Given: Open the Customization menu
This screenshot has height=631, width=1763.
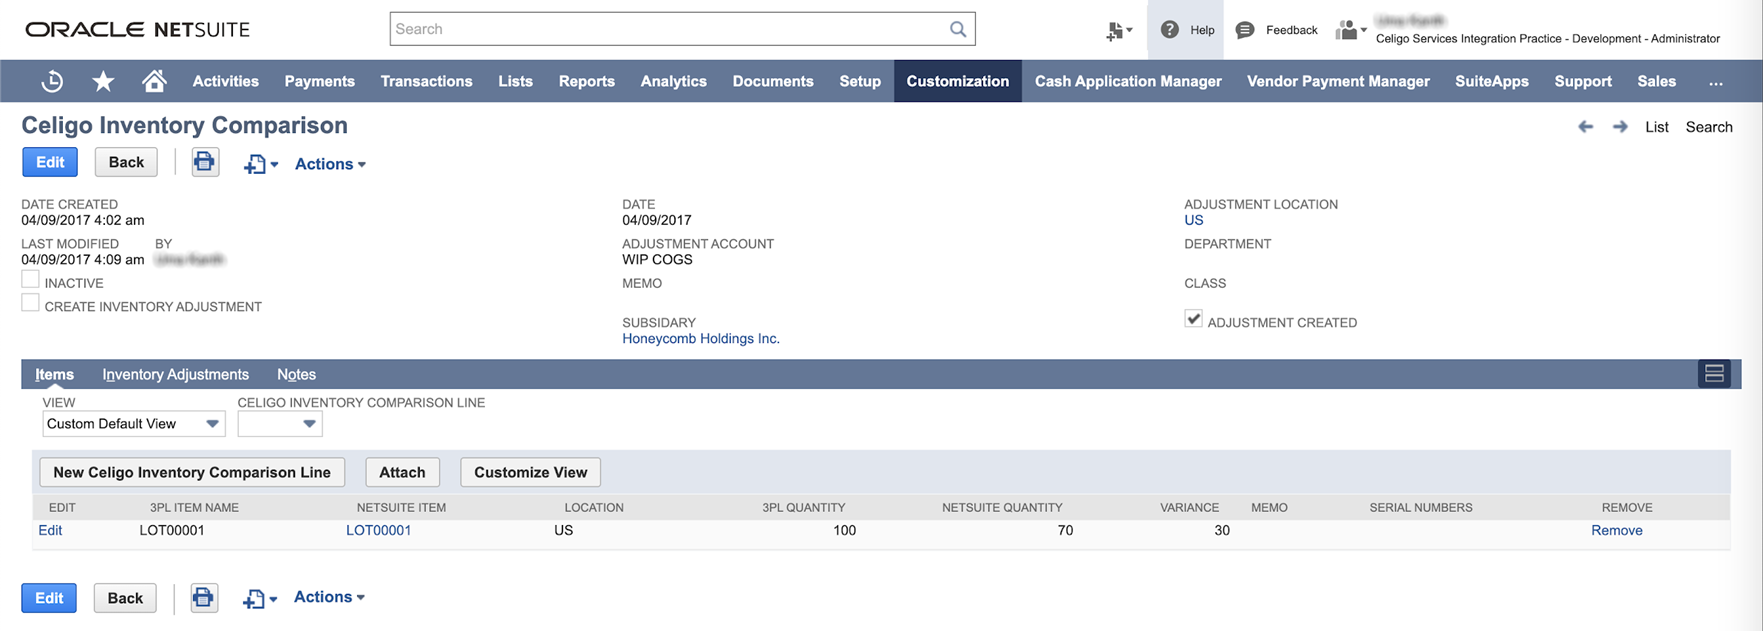Looking at the screenshot, I should click(957, 82).
